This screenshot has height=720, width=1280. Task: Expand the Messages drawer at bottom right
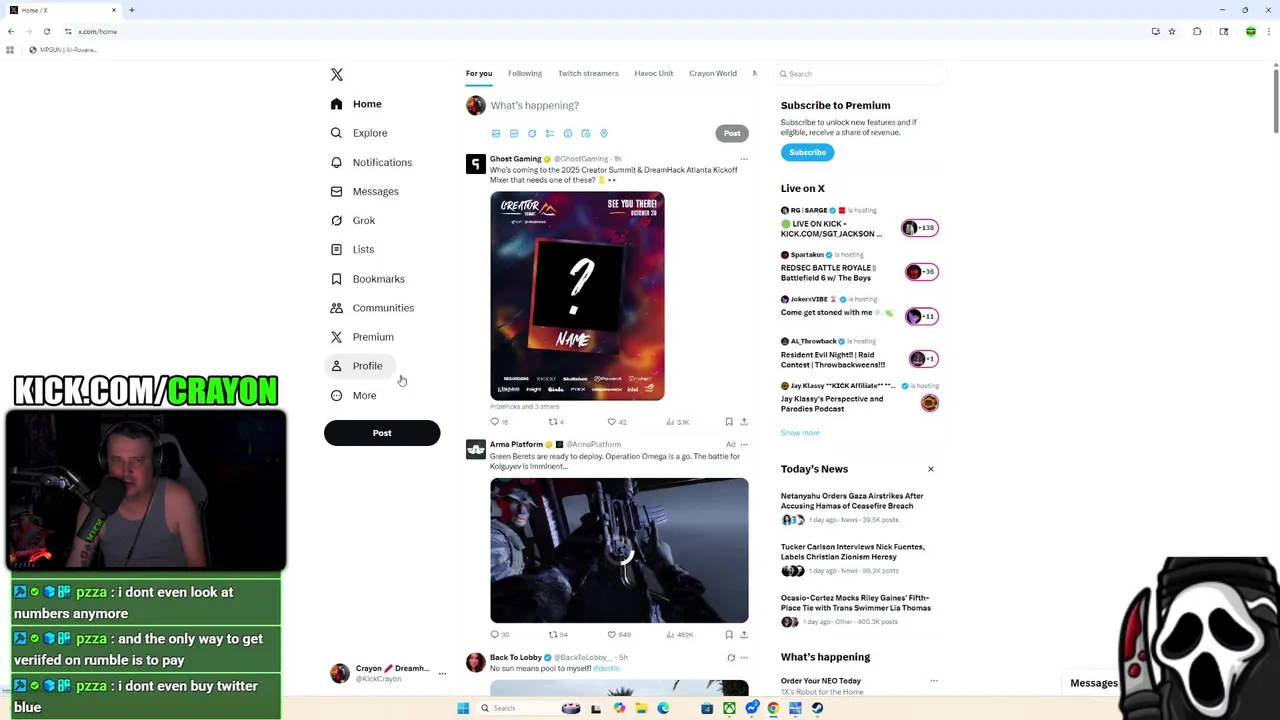click(1094, 683)
